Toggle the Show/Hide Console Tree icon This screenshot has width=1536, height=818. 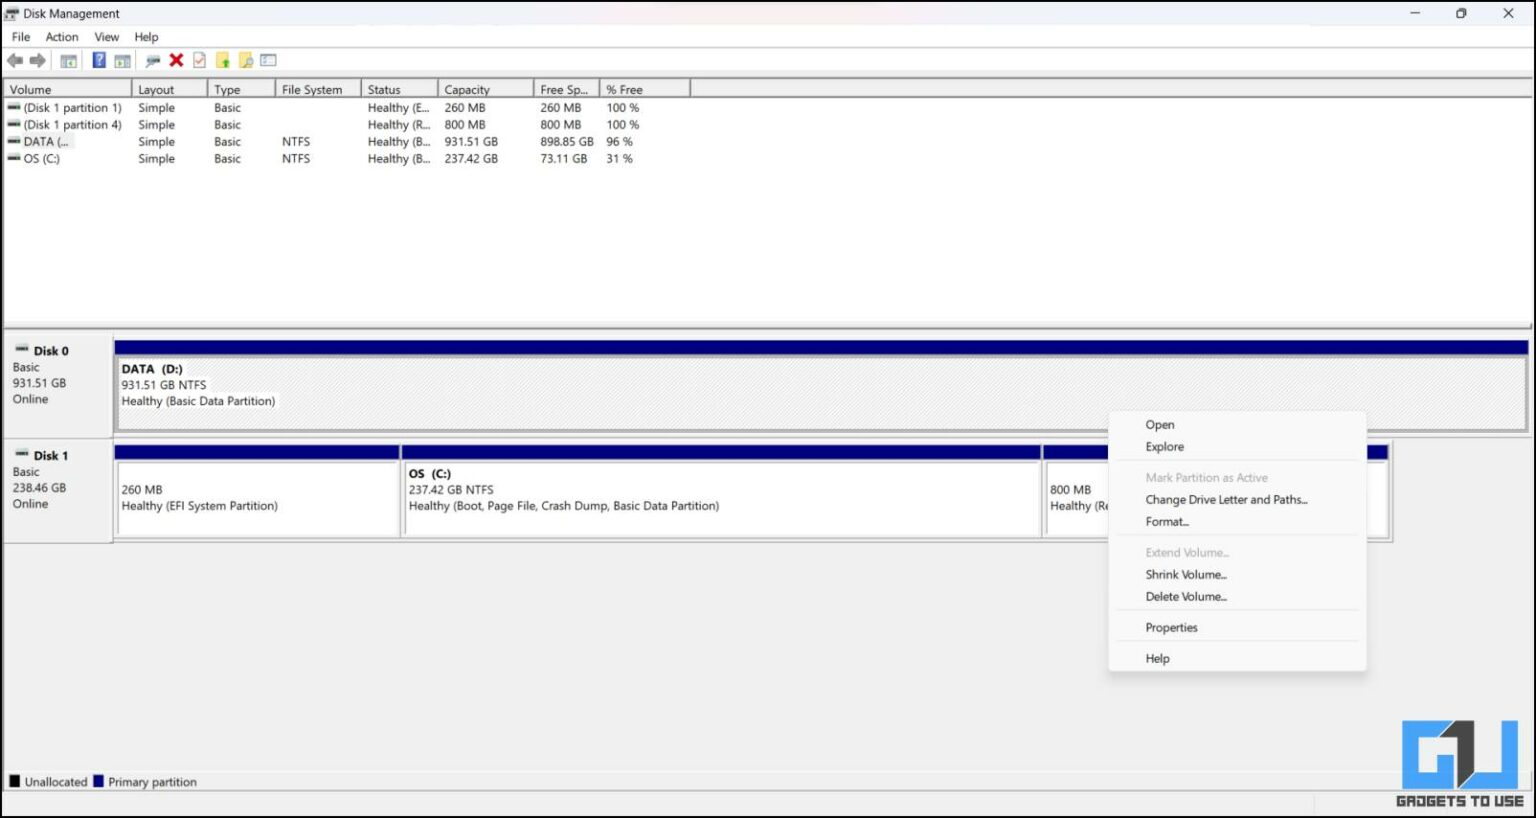pyautogui.click(x=69, y=60)
